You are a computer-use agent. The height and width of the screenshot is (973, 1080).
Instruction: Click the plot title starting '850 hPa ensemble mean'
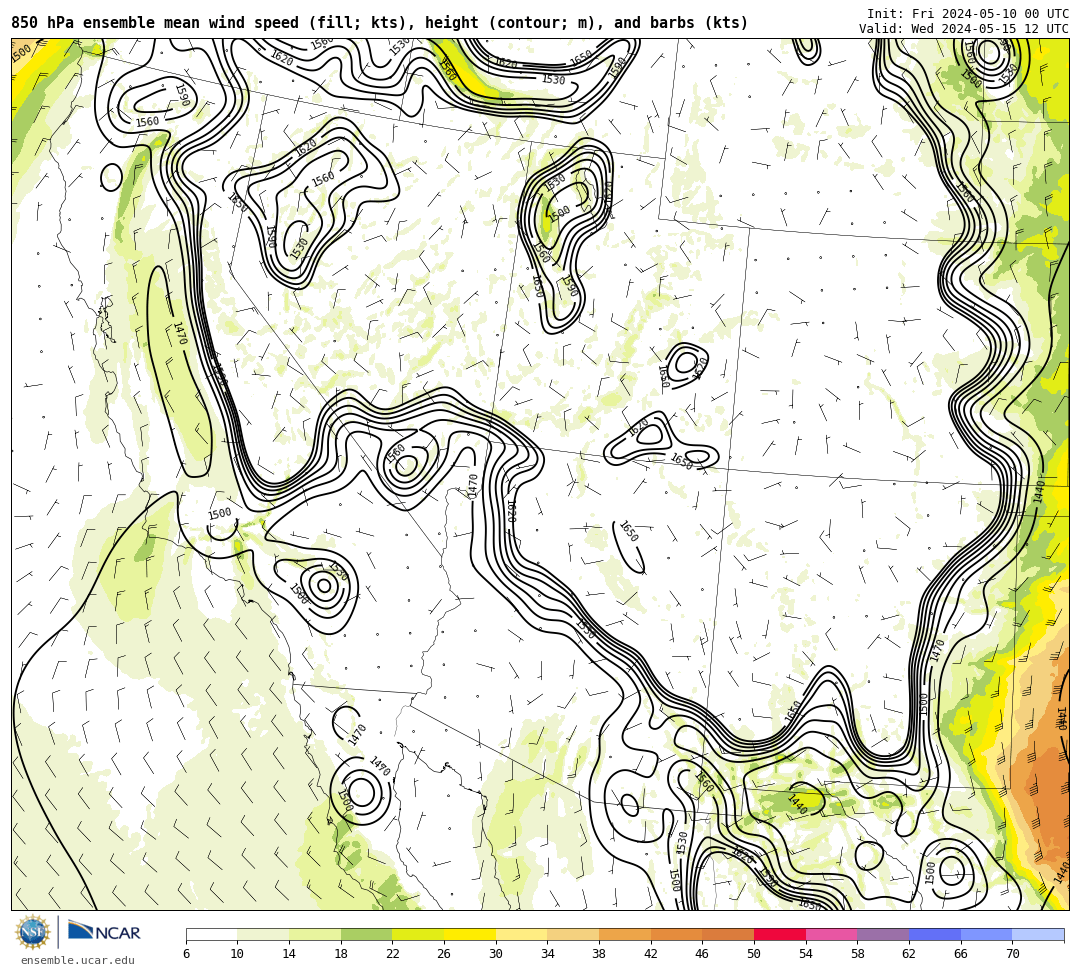pos(380,23)
